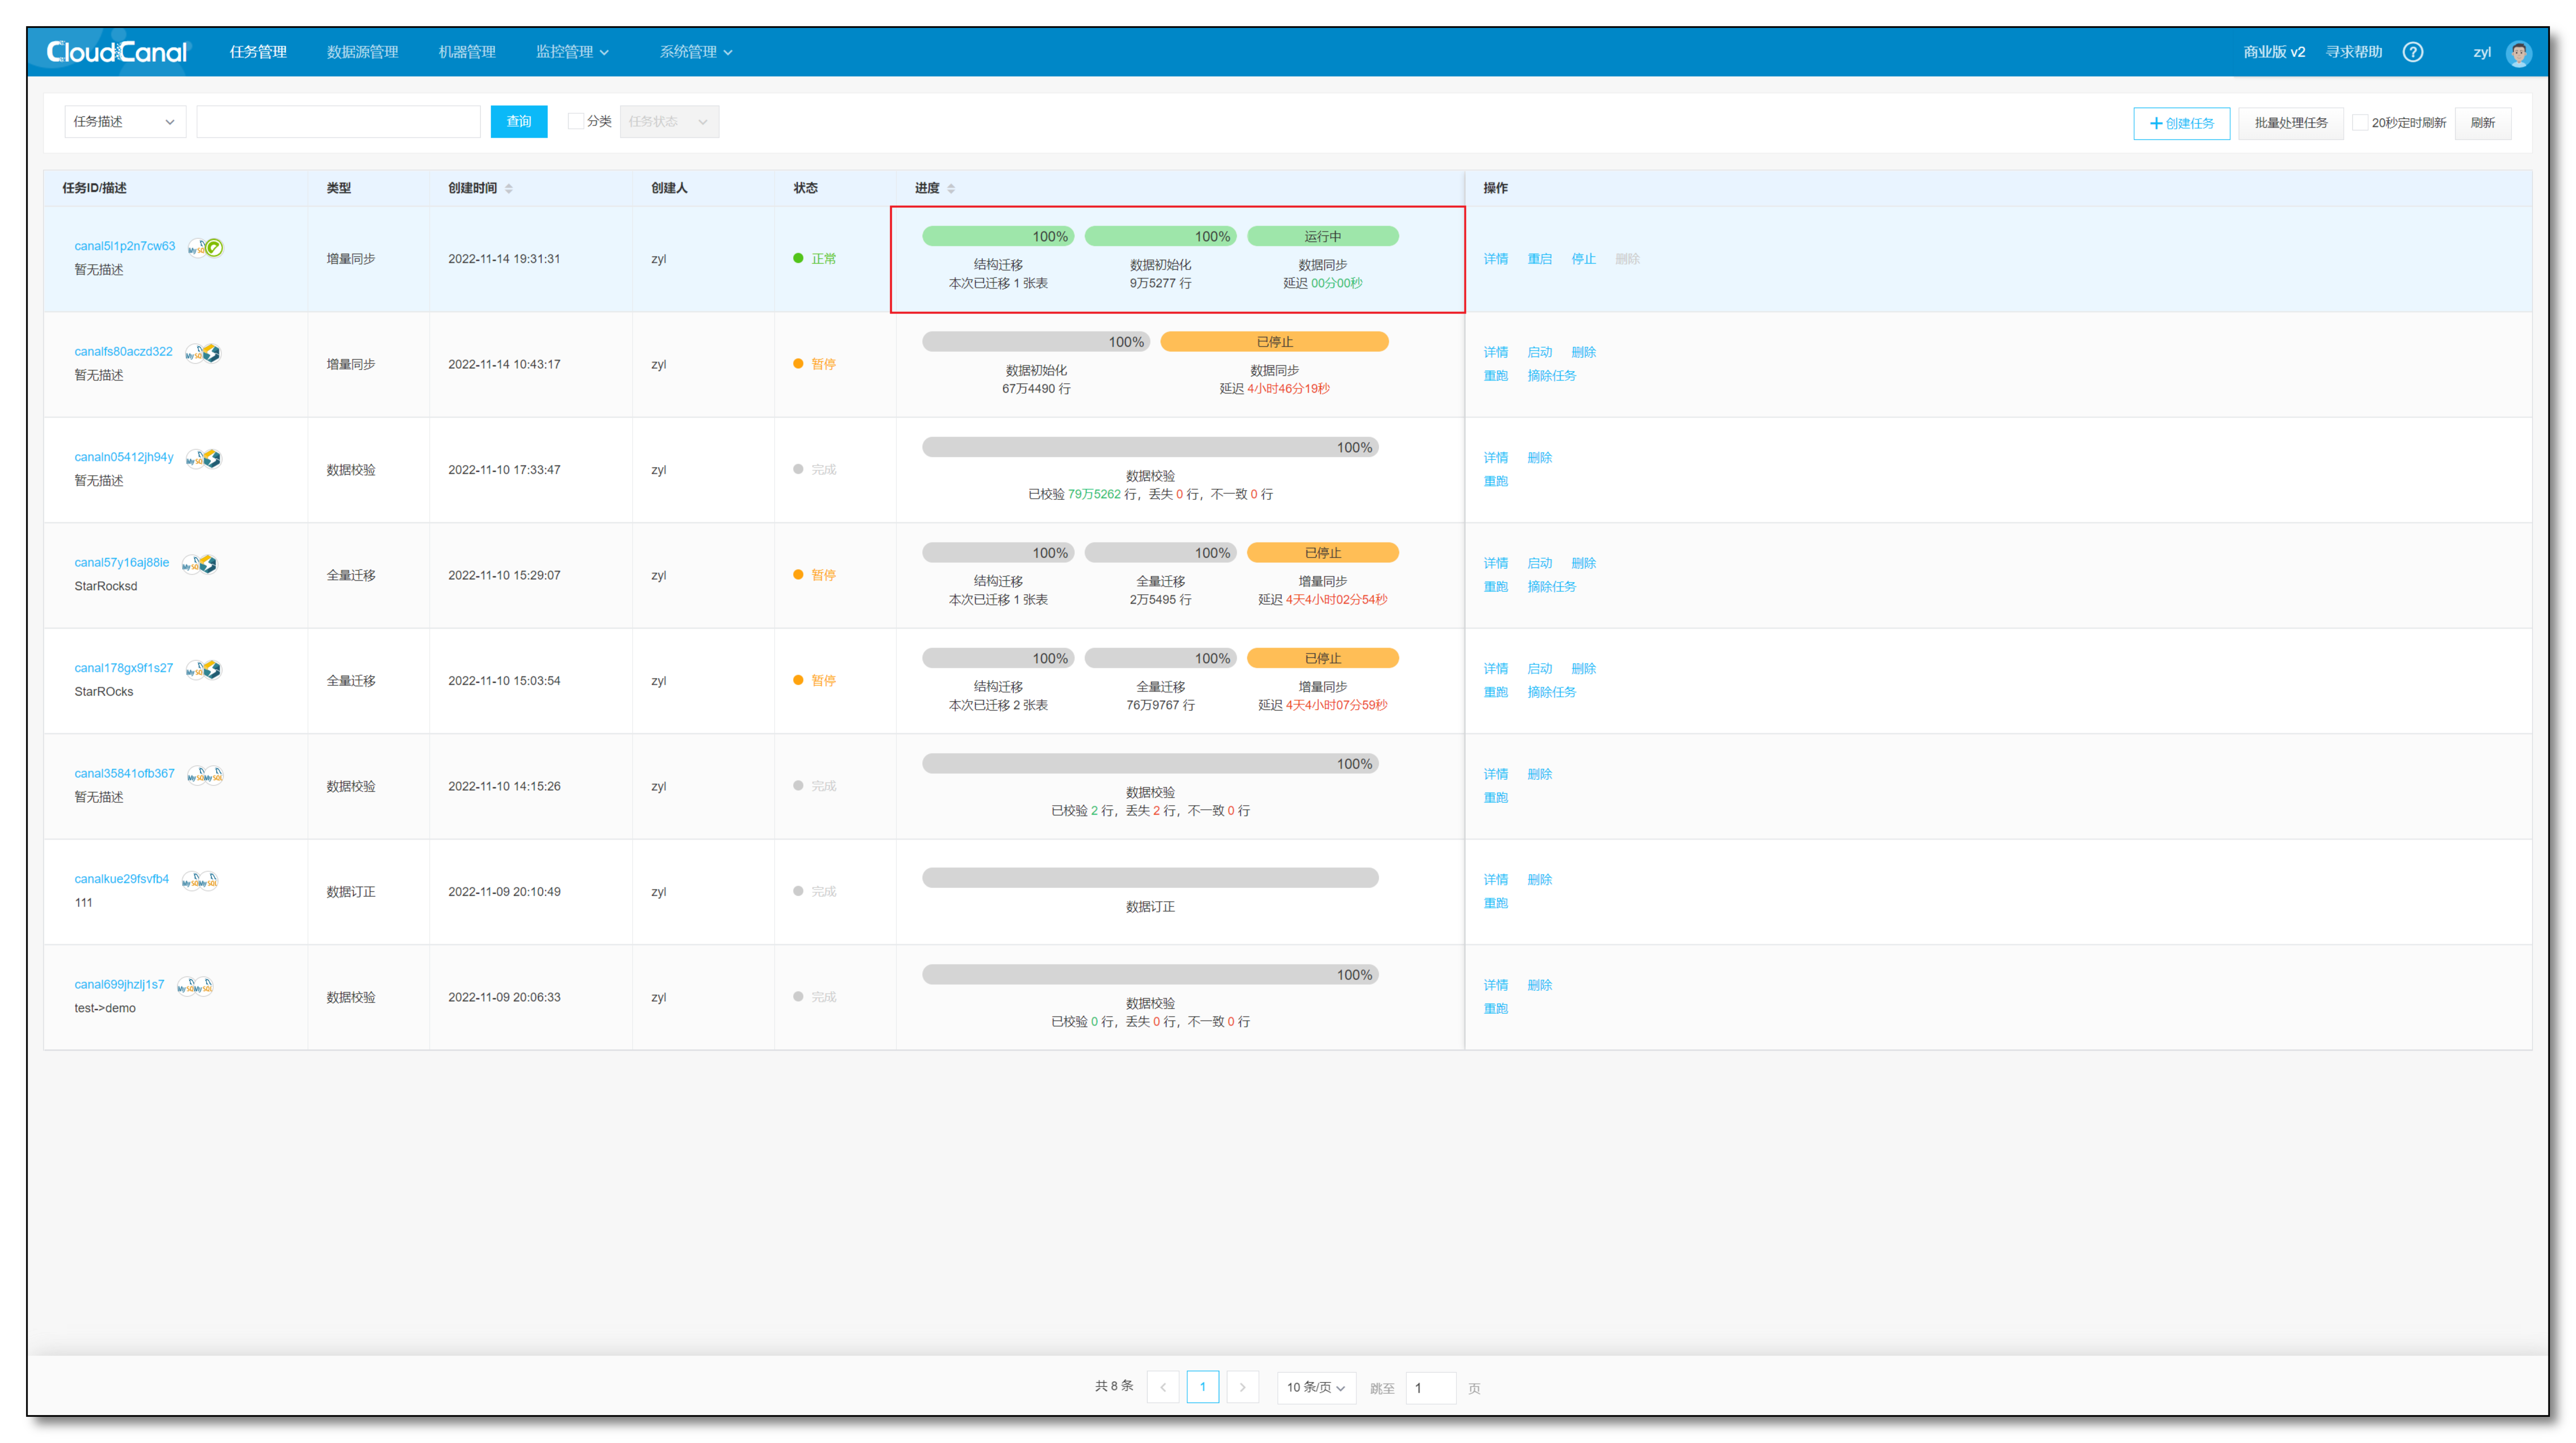Click the 创建任务 button
Viewport: 2576px width, 1443px height.
point(2181,123)
